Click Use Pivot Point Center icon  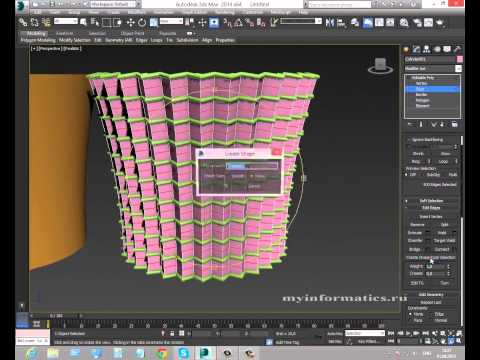[x=190, y=22]
